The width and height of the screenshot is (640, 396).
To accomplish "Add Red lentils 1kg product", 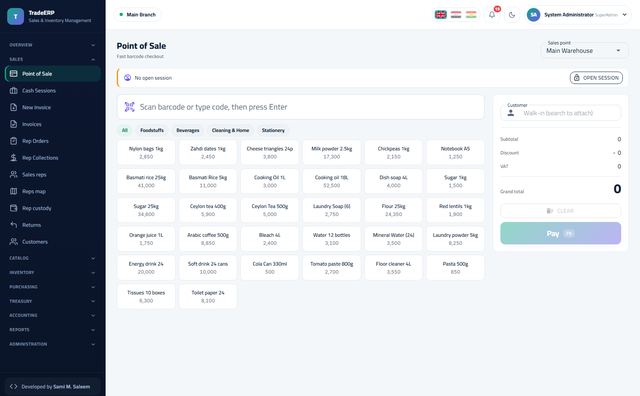I will pyautogui.click(x=455, y=210).
